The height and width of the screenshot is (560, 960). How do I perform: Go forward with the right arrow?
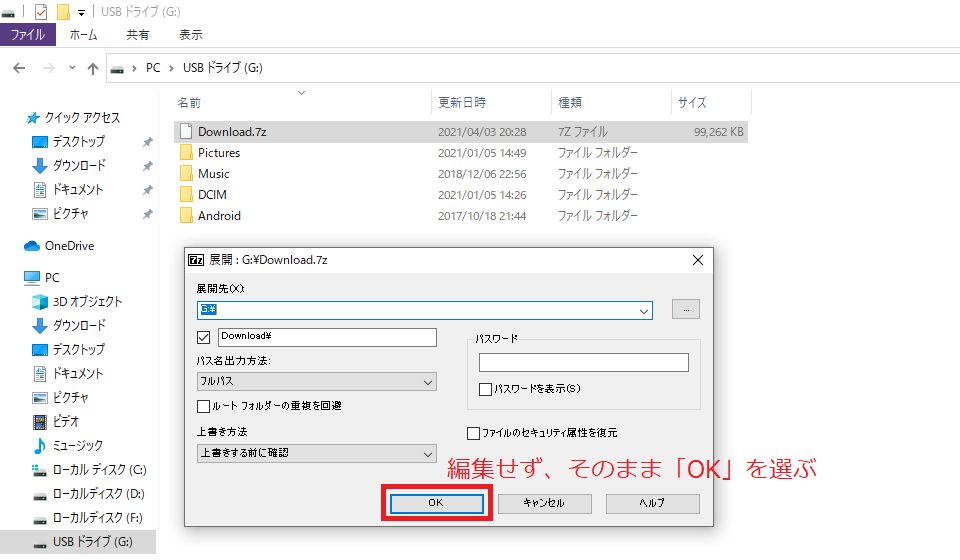click(48, 68)
